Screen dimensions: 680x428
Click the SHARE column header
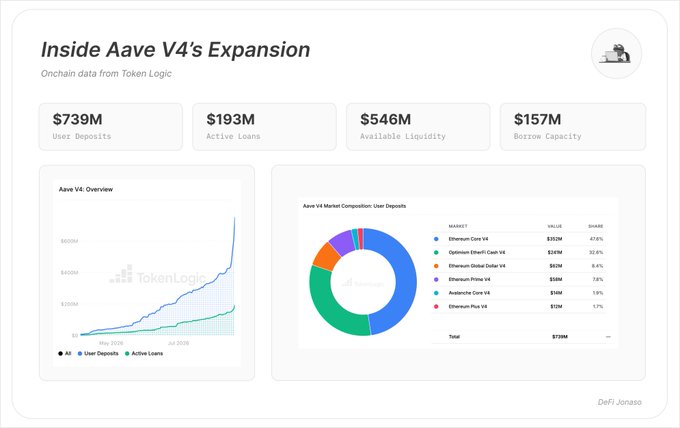pos(596,226)
